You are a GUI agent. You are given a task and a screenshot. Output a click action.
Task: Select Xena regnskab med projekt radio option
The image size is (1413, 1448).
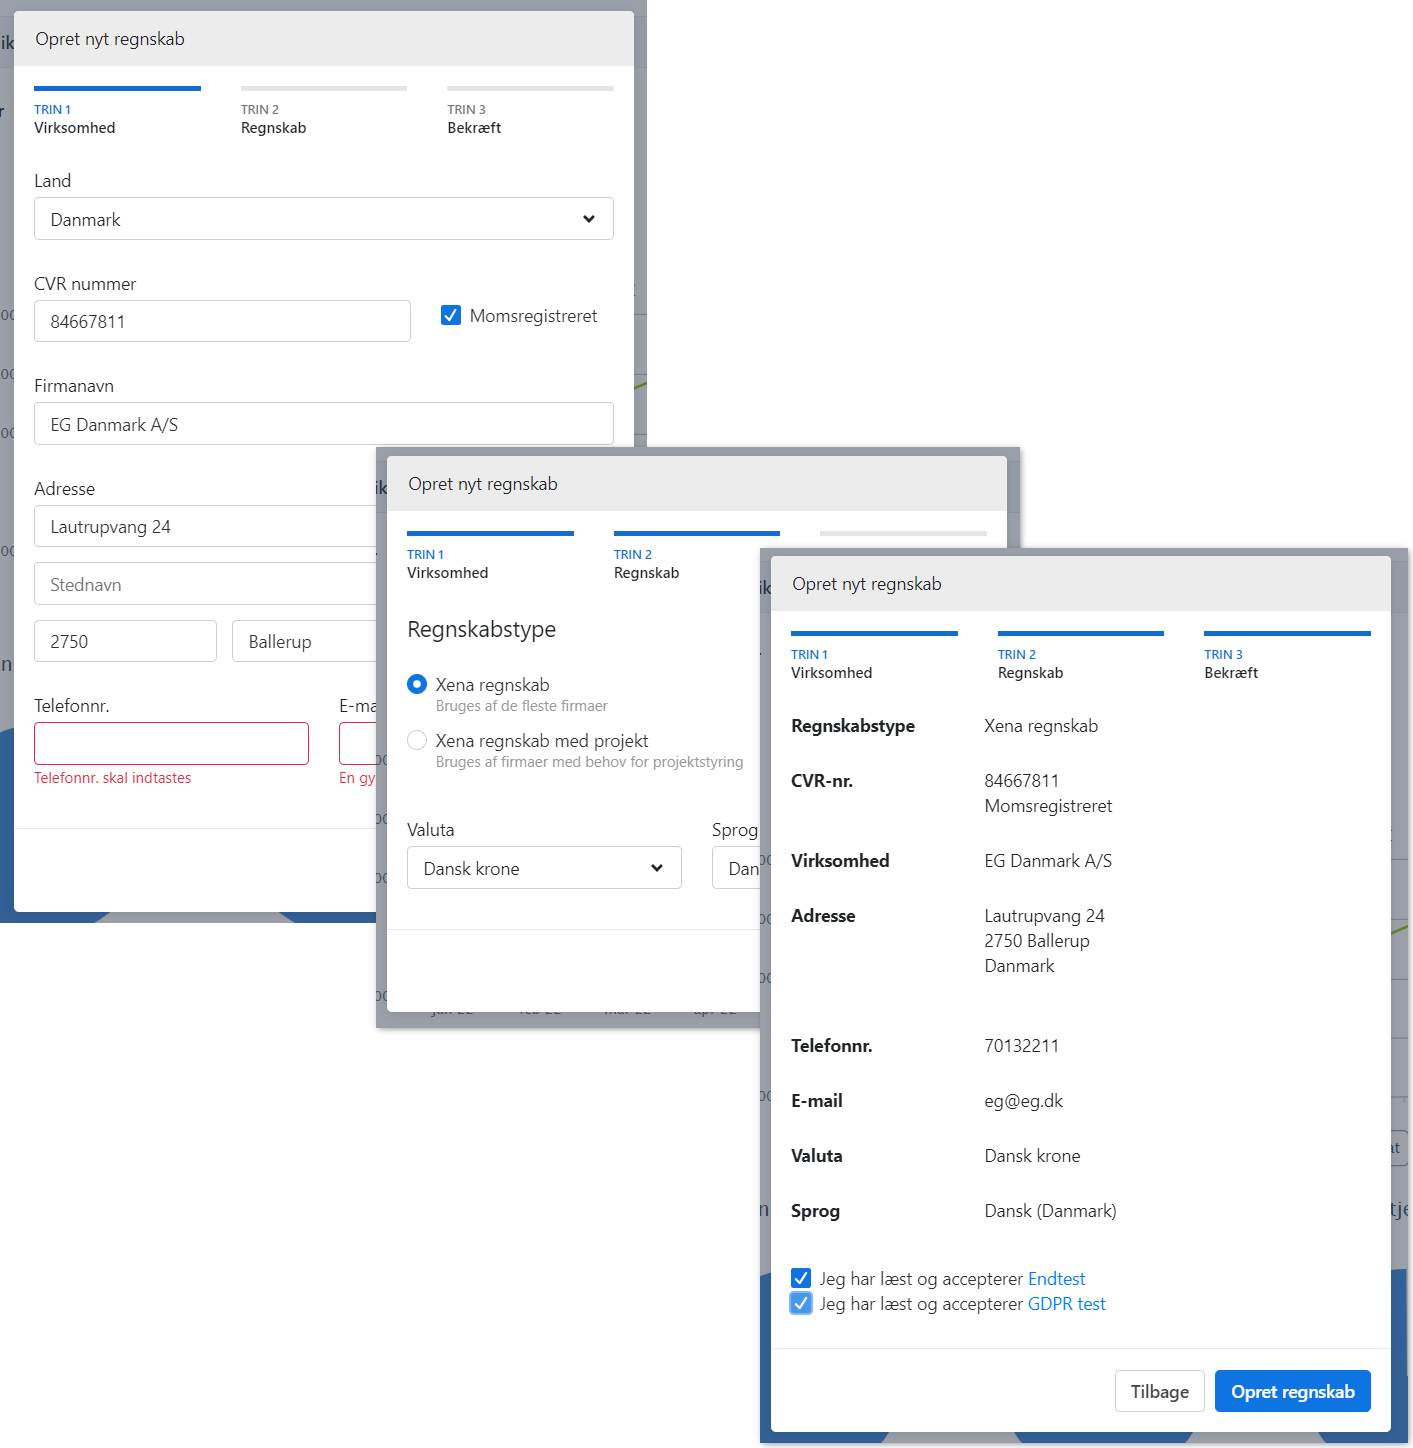click(417, 740)
